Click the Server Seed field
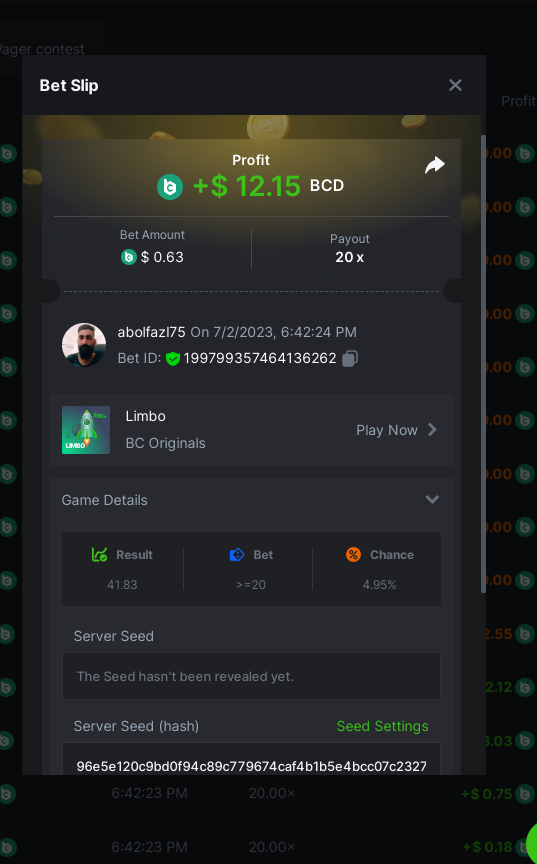 coord(251,676)
